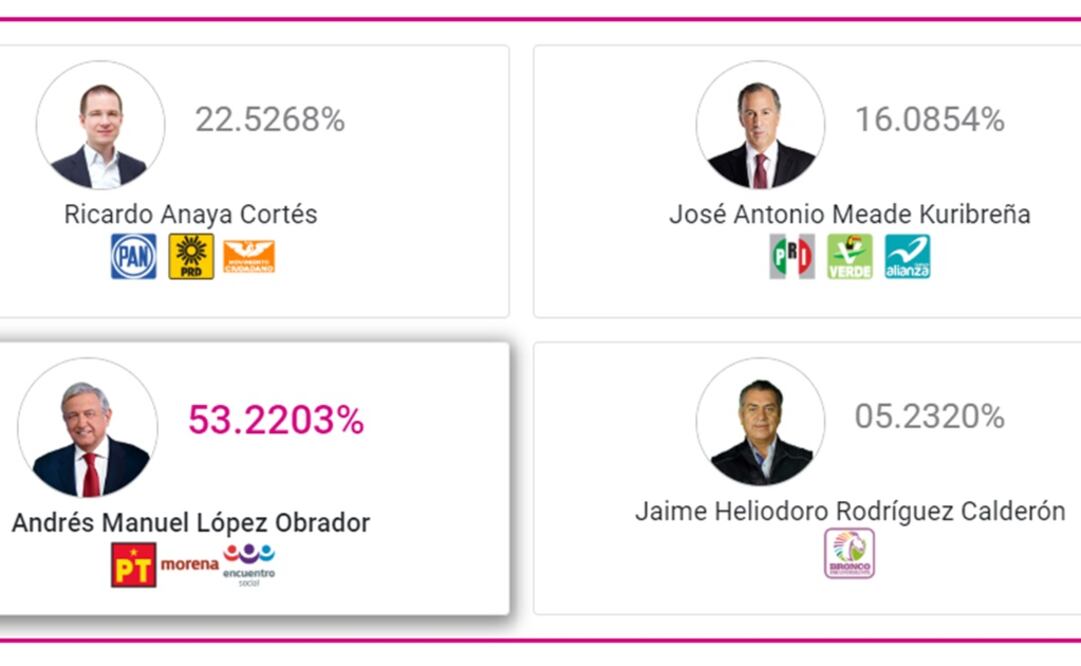Select the Verde party logo
This screenshot has height=666, width=1081.
pos(849,257)
